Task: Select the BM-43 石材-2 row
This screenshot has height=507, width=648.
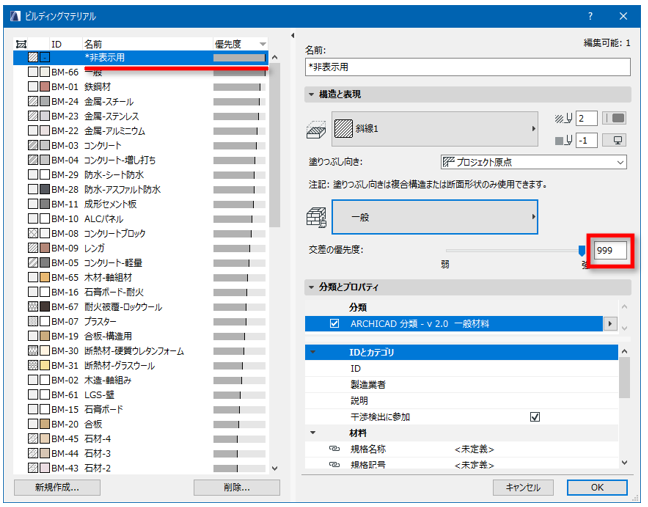Action: click(141, 468)
